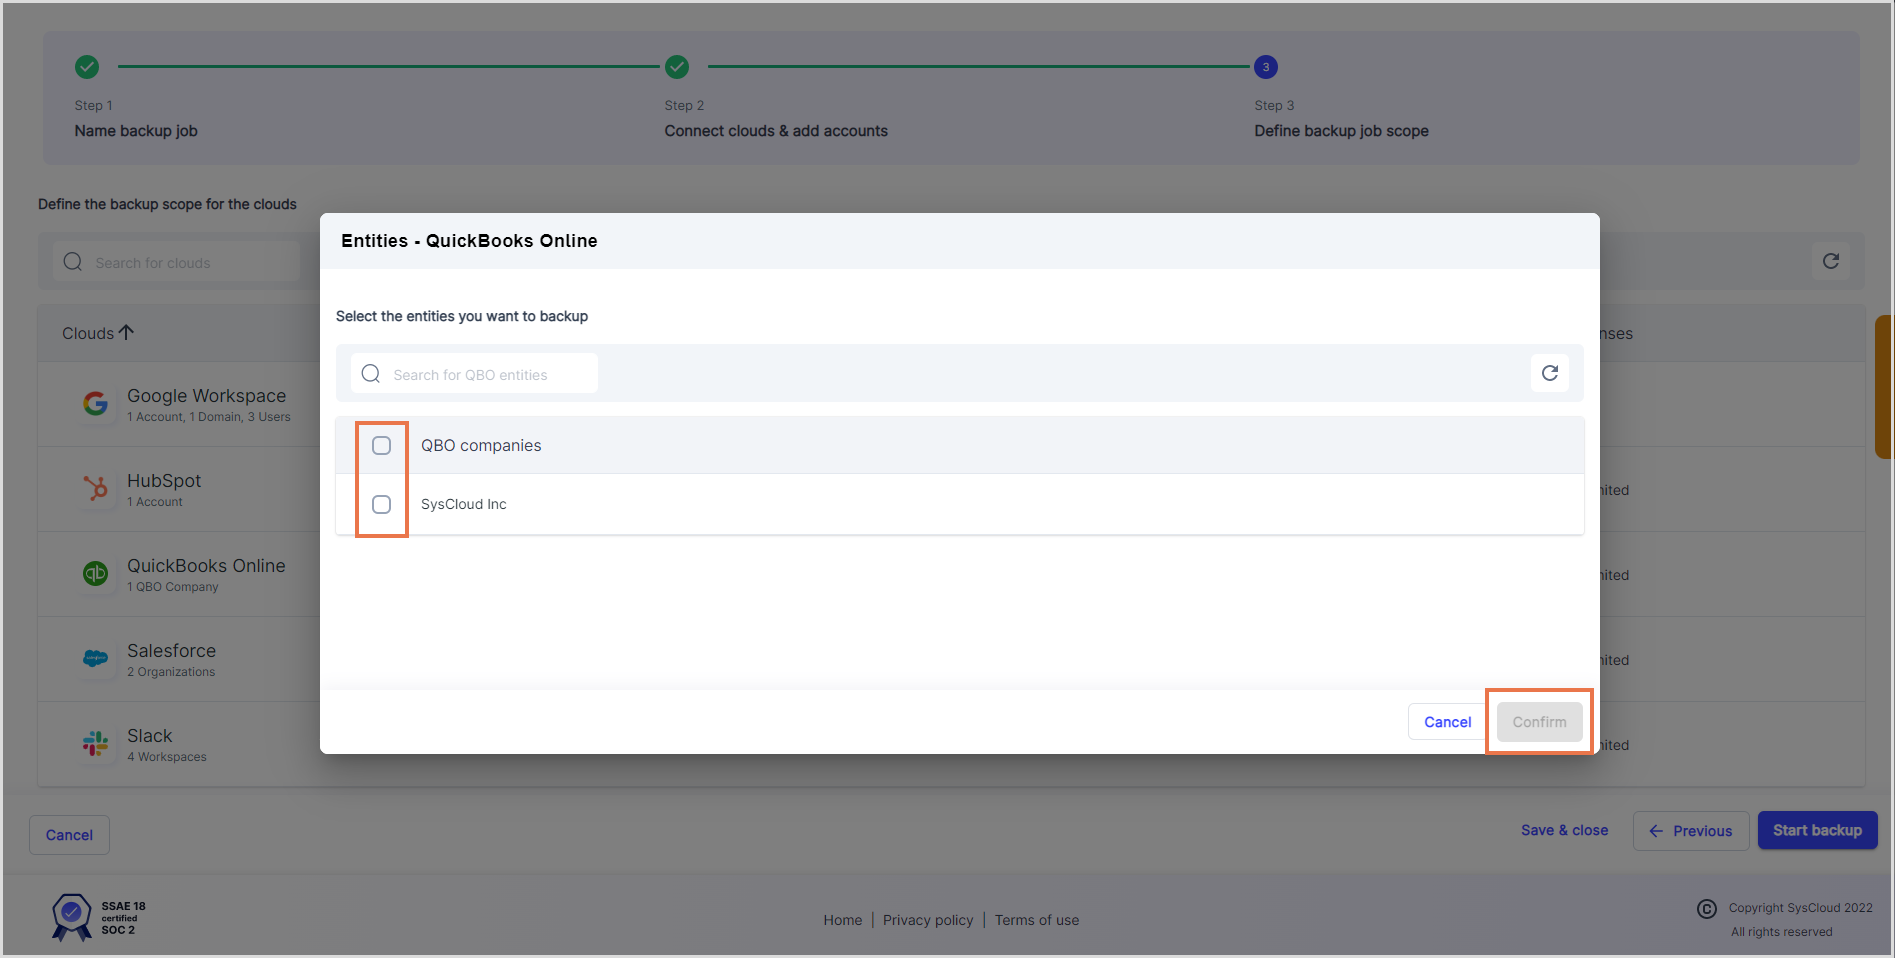Click the Slack workspace icon
Viewport: 1895px width, 958px height.
pyautogui.click(x=96, y=744)
